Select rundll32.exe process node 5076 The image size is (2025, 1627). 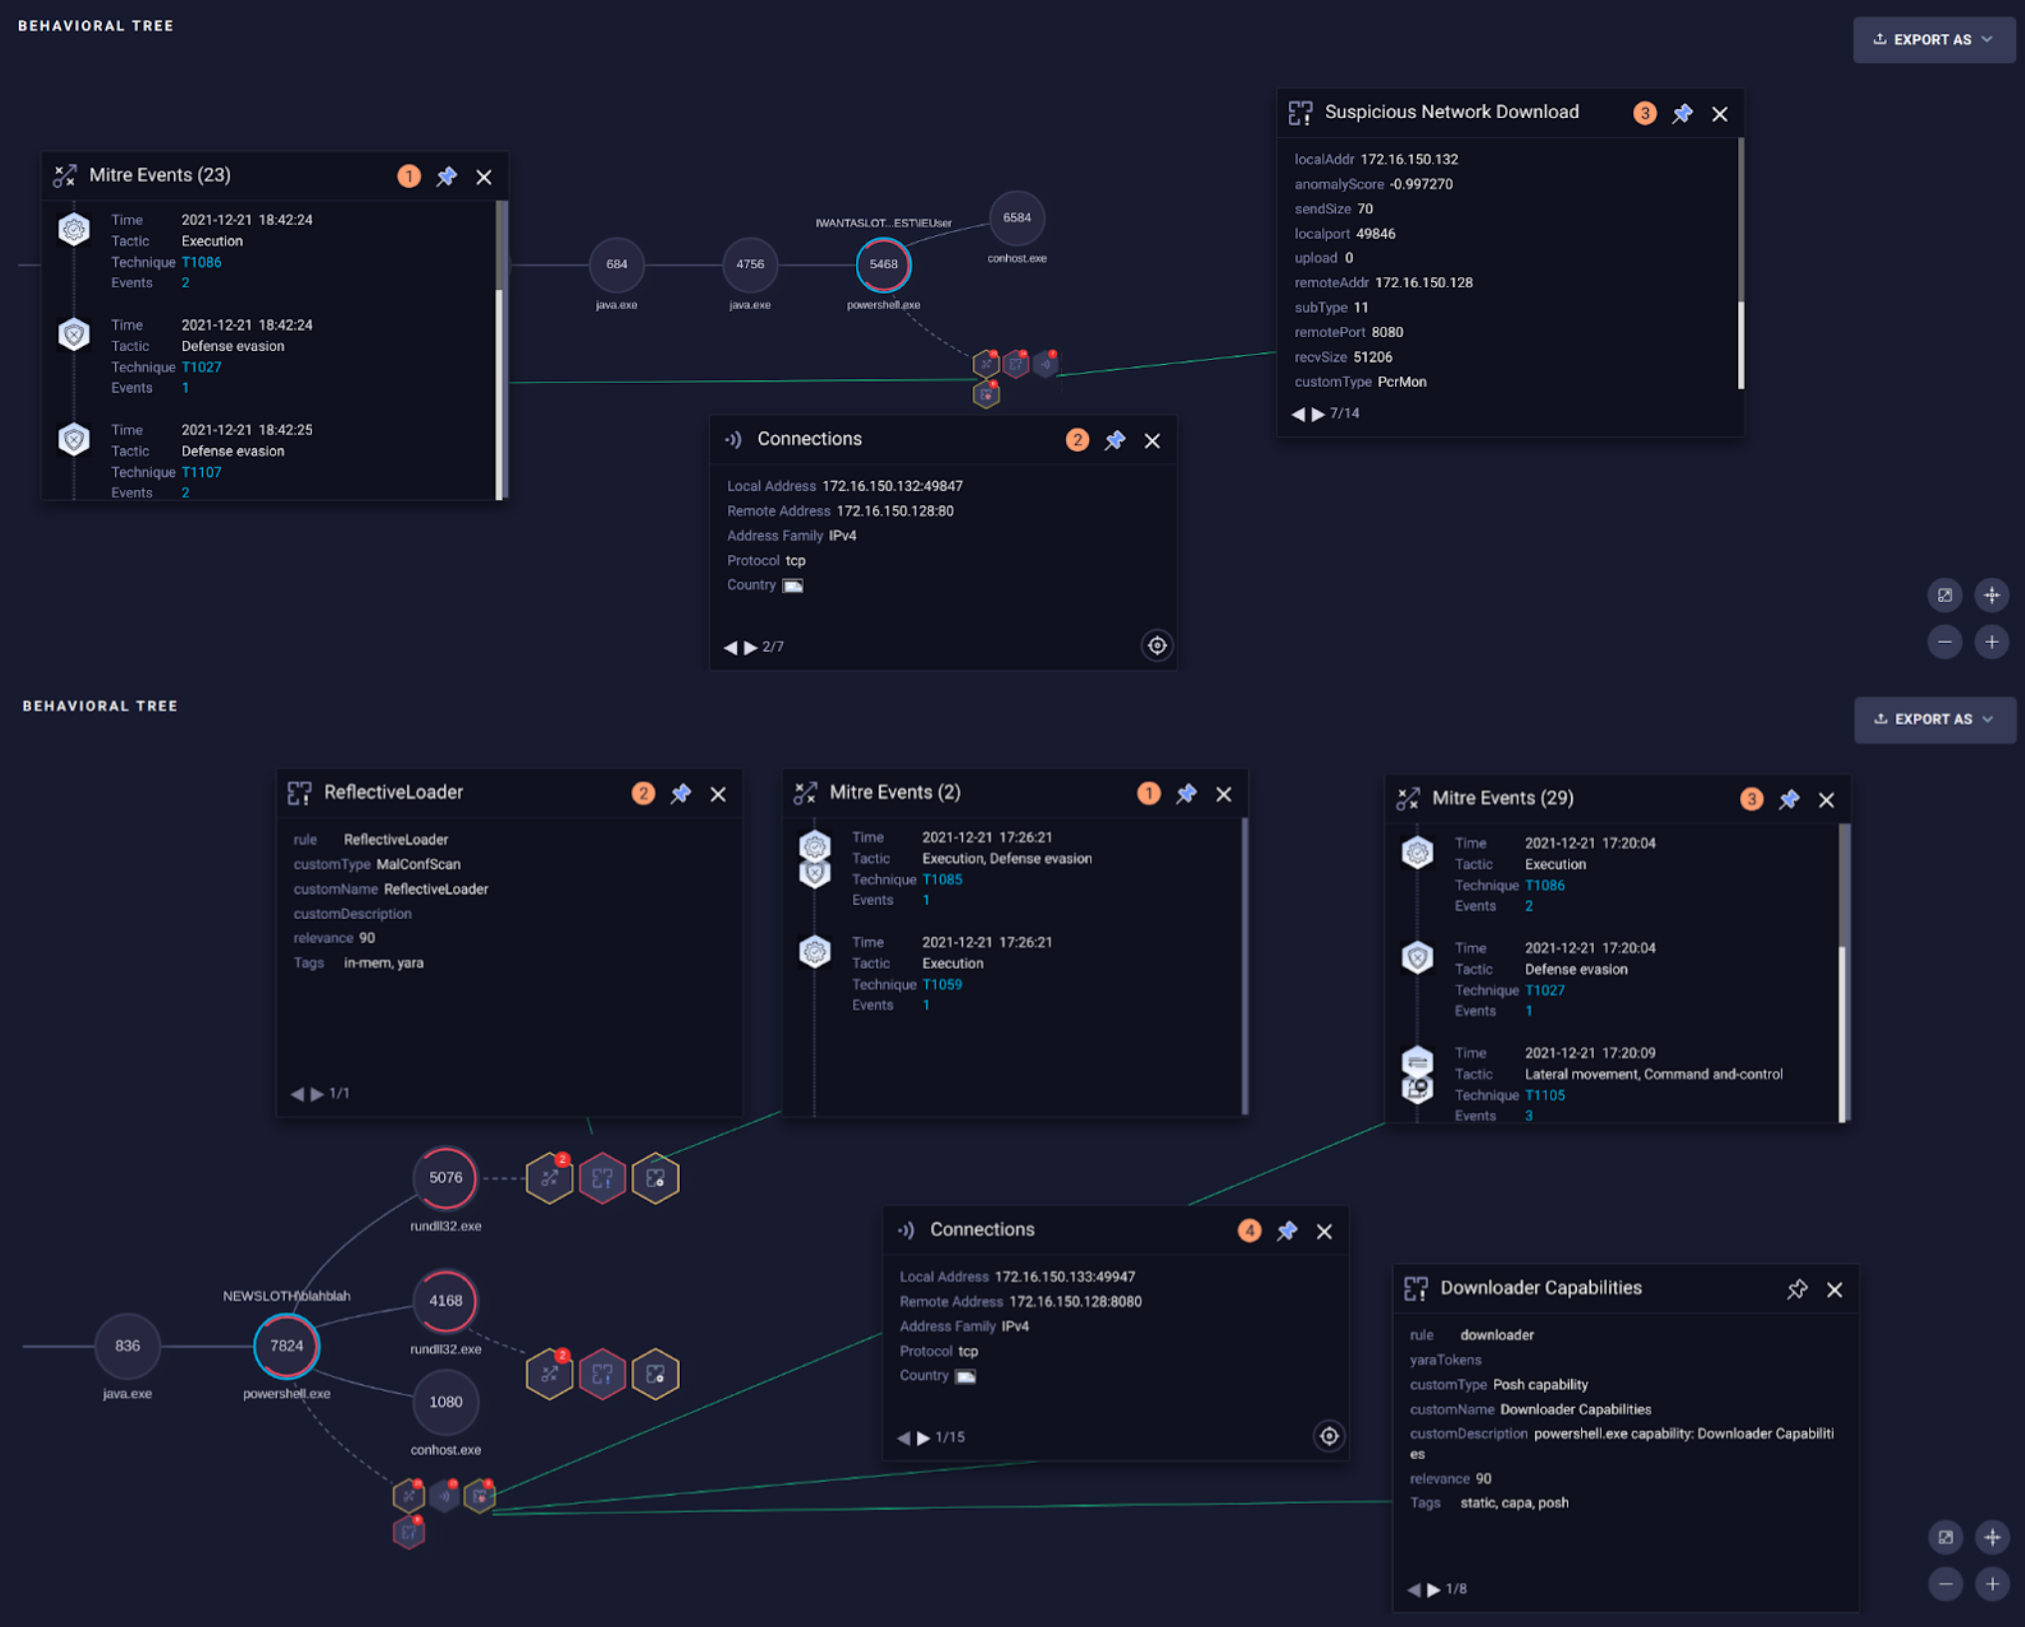(x=445, y=1178)
